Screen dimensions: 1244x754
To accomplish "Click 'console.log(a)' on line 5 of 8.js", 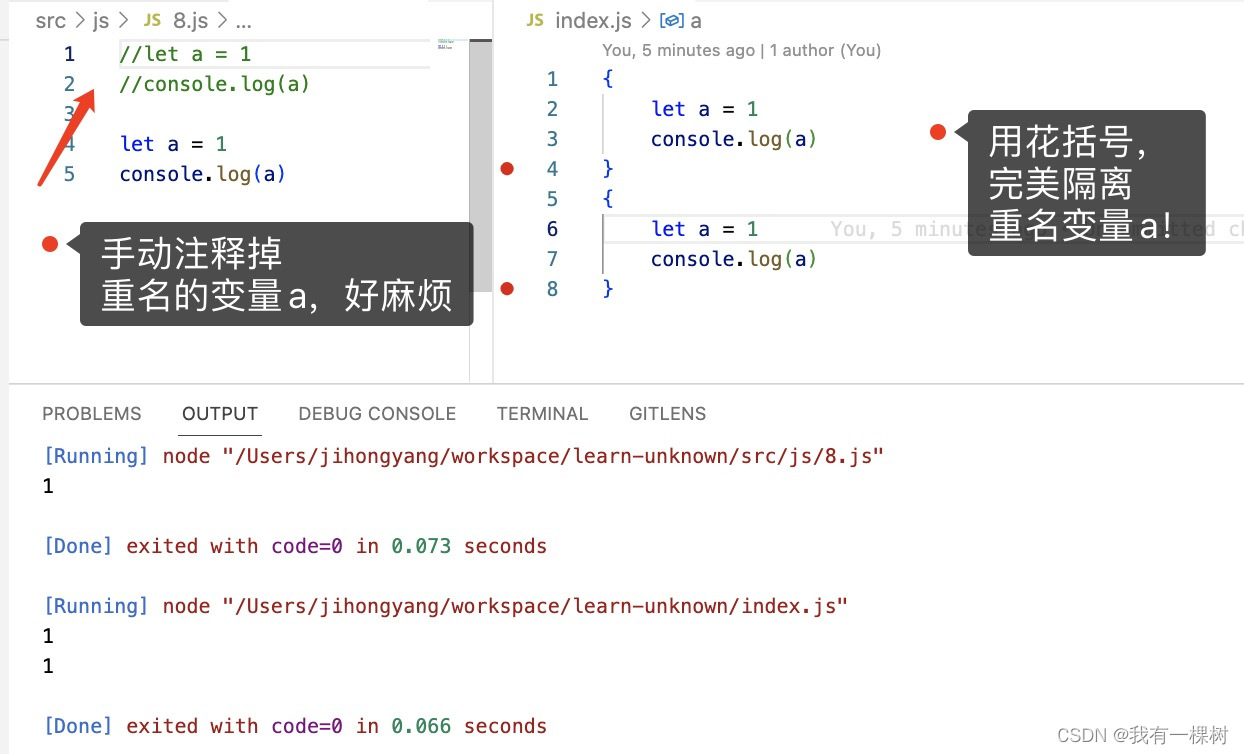I will point(203,174).
